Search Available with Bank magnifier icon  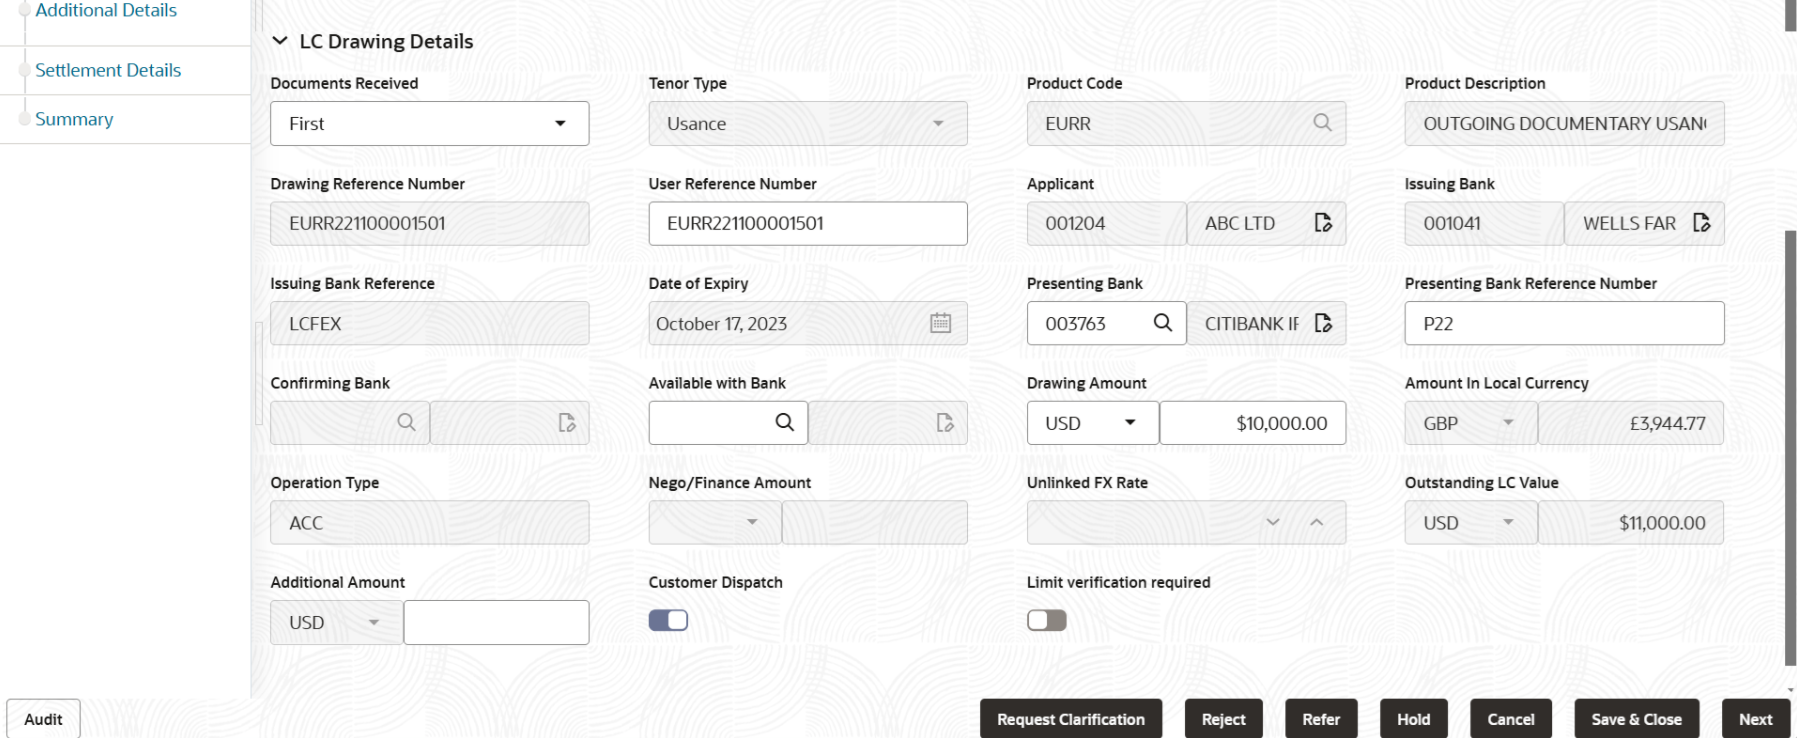[x=784, y=422]
